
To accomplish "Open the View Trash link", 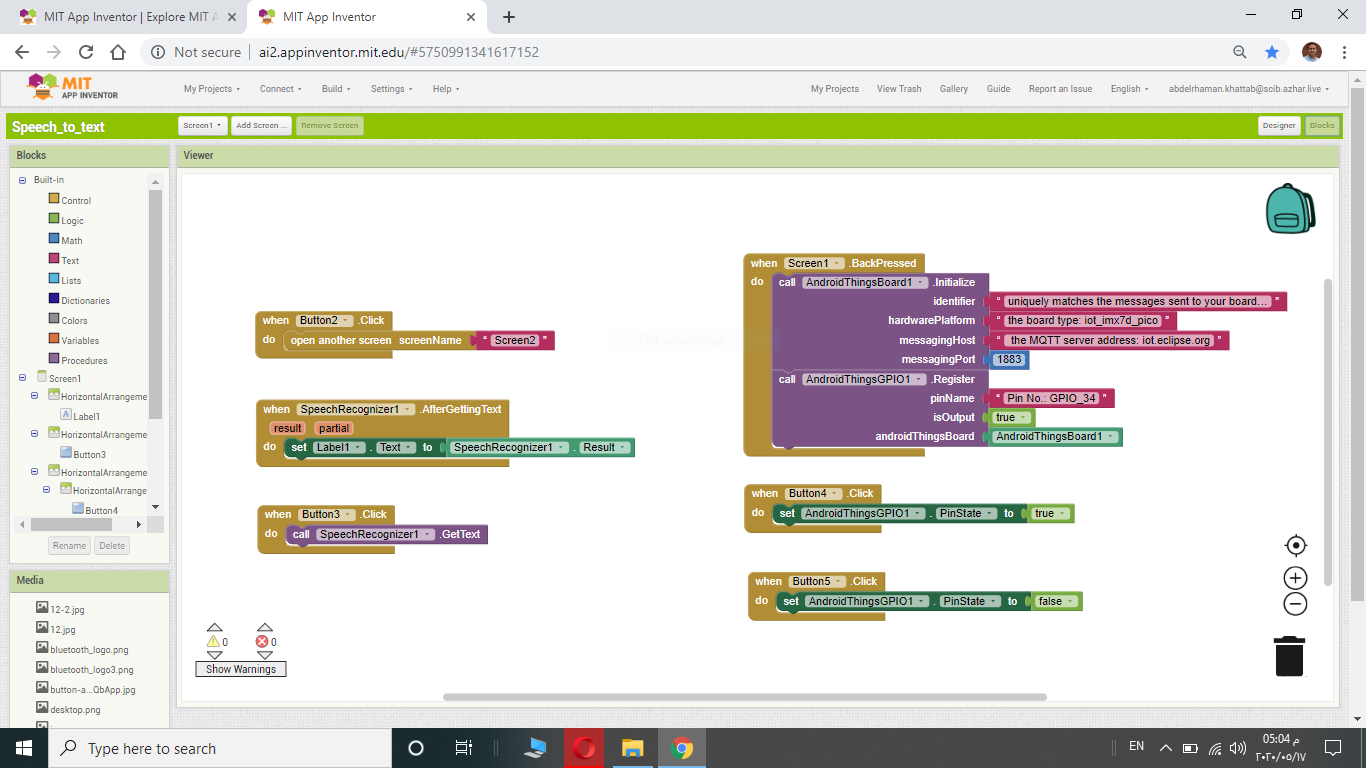I will [x=899, y=89].
